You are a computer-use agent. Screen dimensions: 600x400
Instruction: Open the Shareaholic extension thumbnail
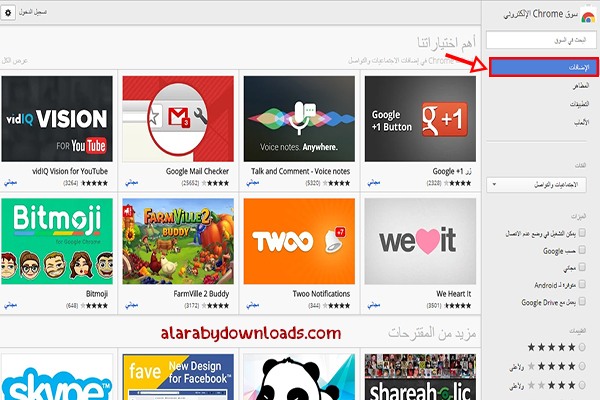pyautogui.click(x=420, y=377)
